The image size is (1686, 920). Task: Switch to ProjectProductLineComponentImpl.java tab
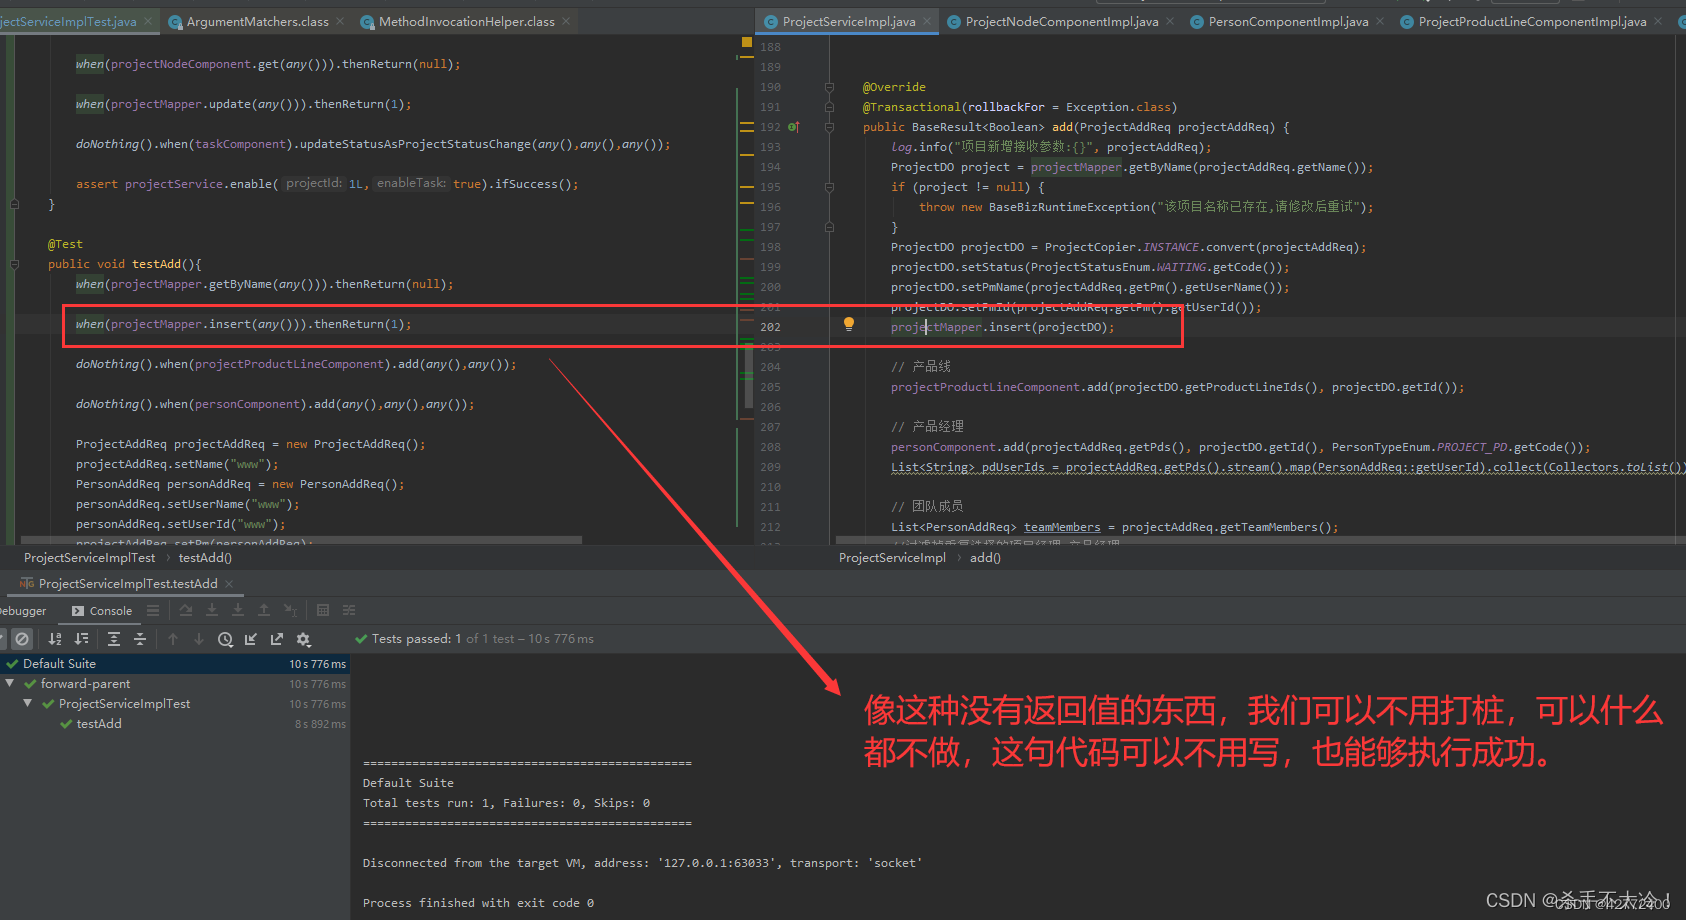point(1532,21)
